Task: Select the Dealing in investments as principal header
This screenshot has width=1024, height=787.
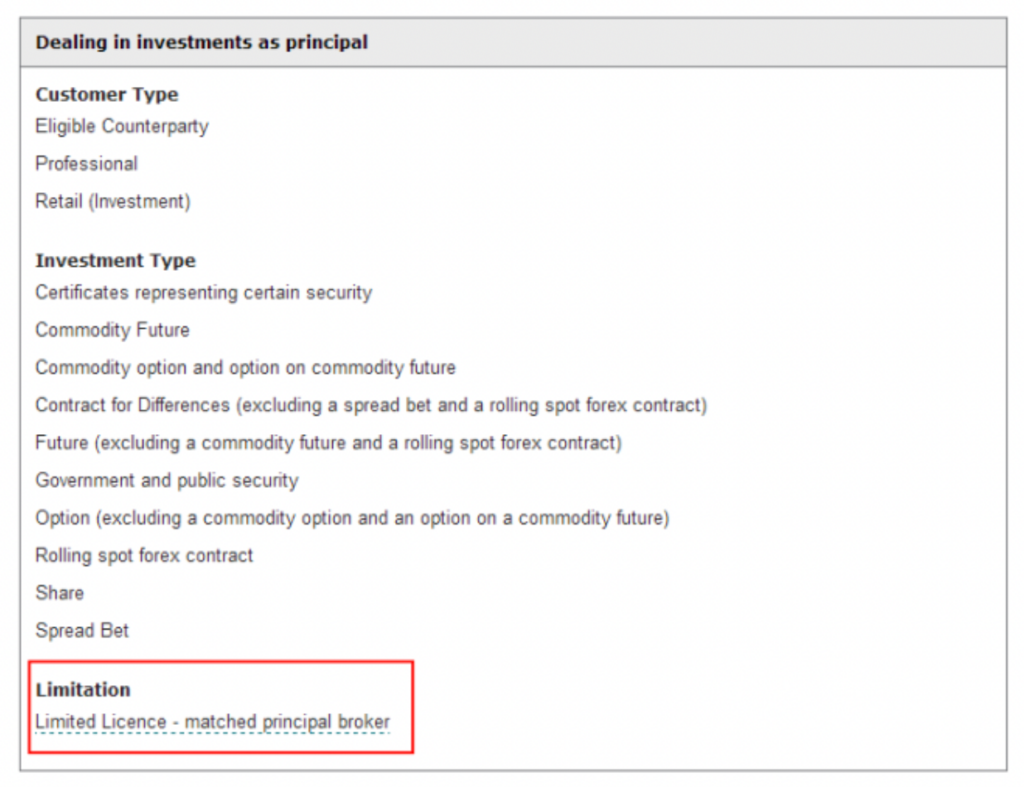Action: point(201,42)
